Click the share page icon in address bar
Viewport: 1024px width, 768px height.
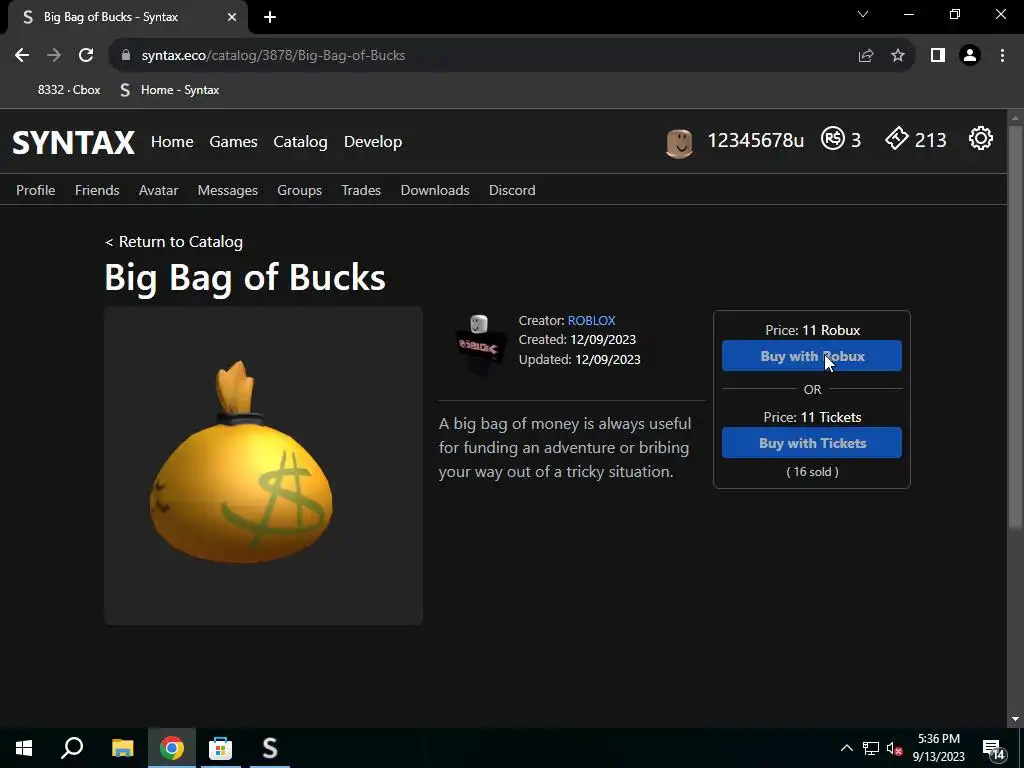tap(866, 56)
